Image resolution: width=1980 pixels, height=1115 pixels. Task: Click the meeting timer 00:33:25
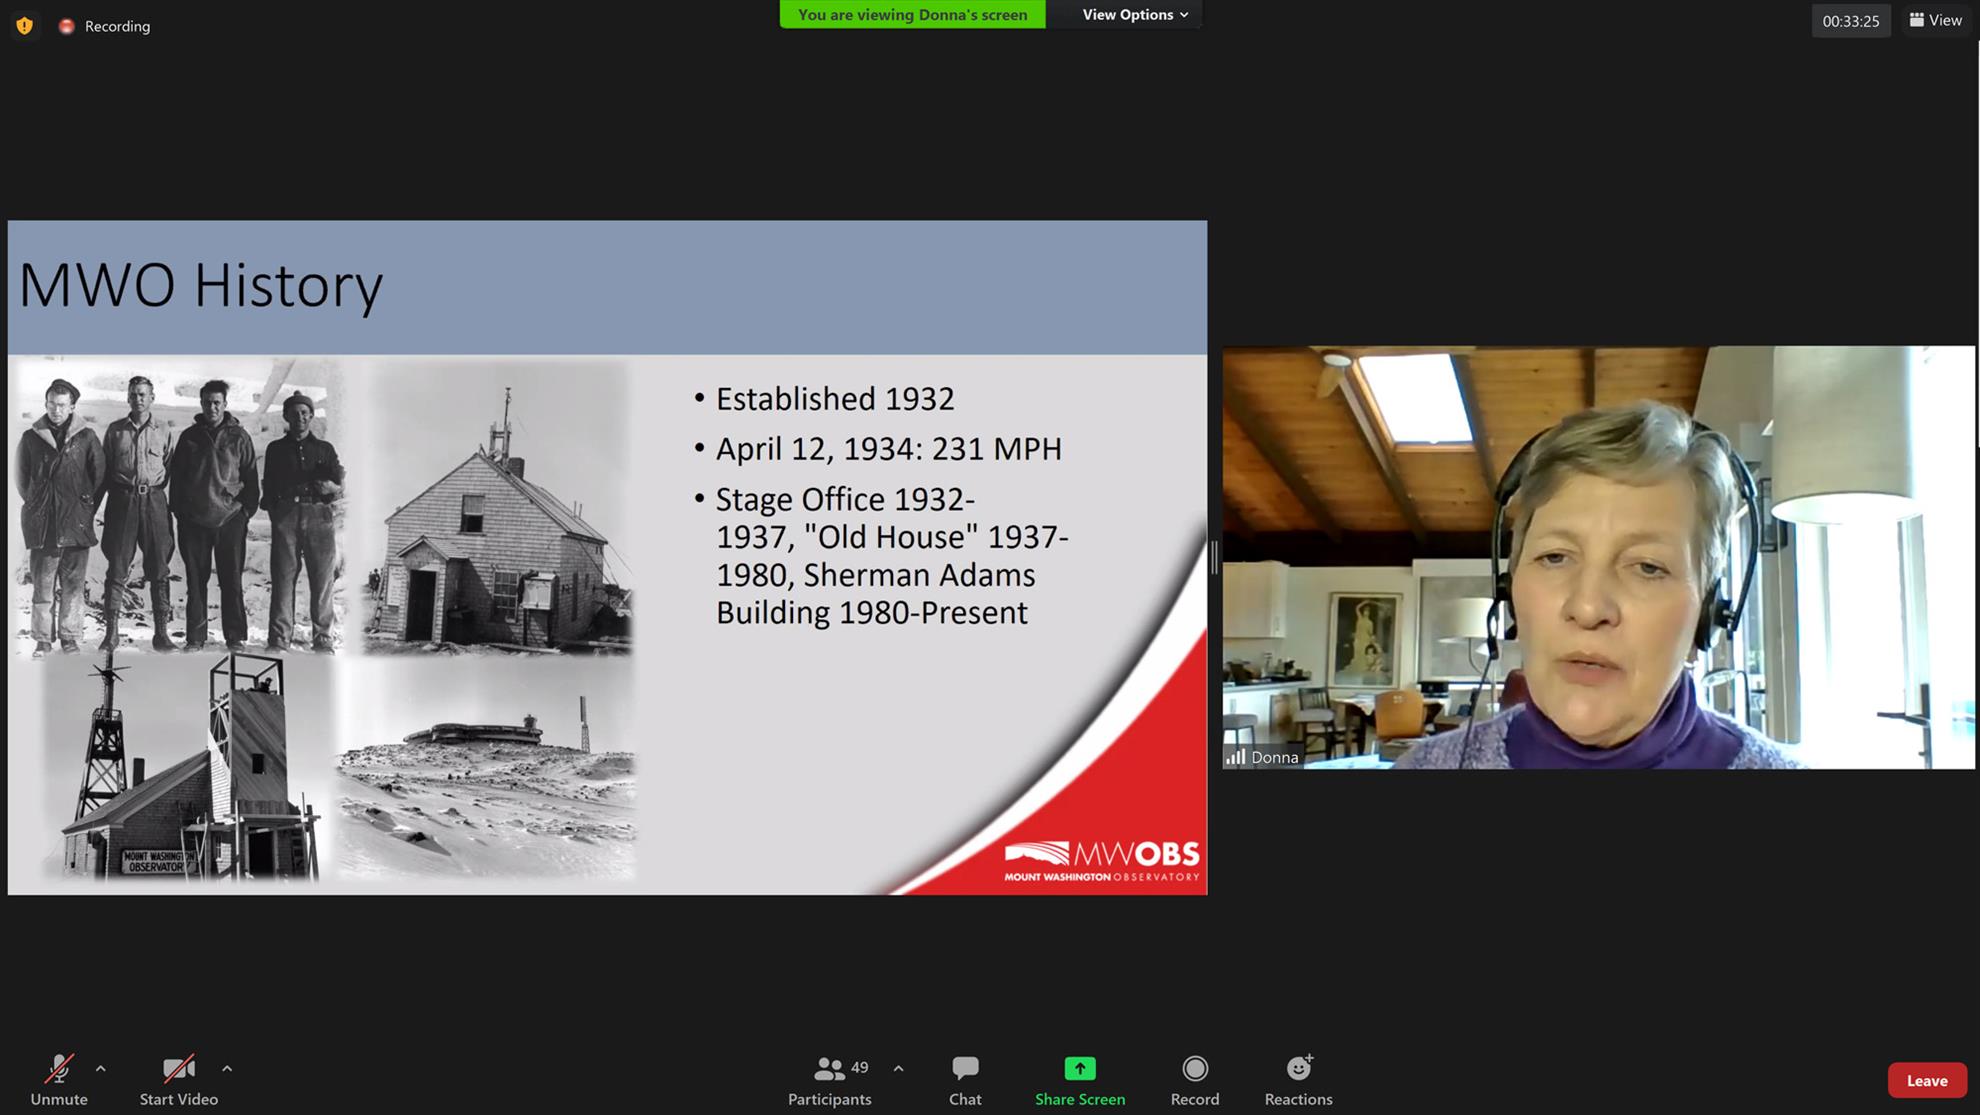pyautogui.click(x=1850, y=21)
